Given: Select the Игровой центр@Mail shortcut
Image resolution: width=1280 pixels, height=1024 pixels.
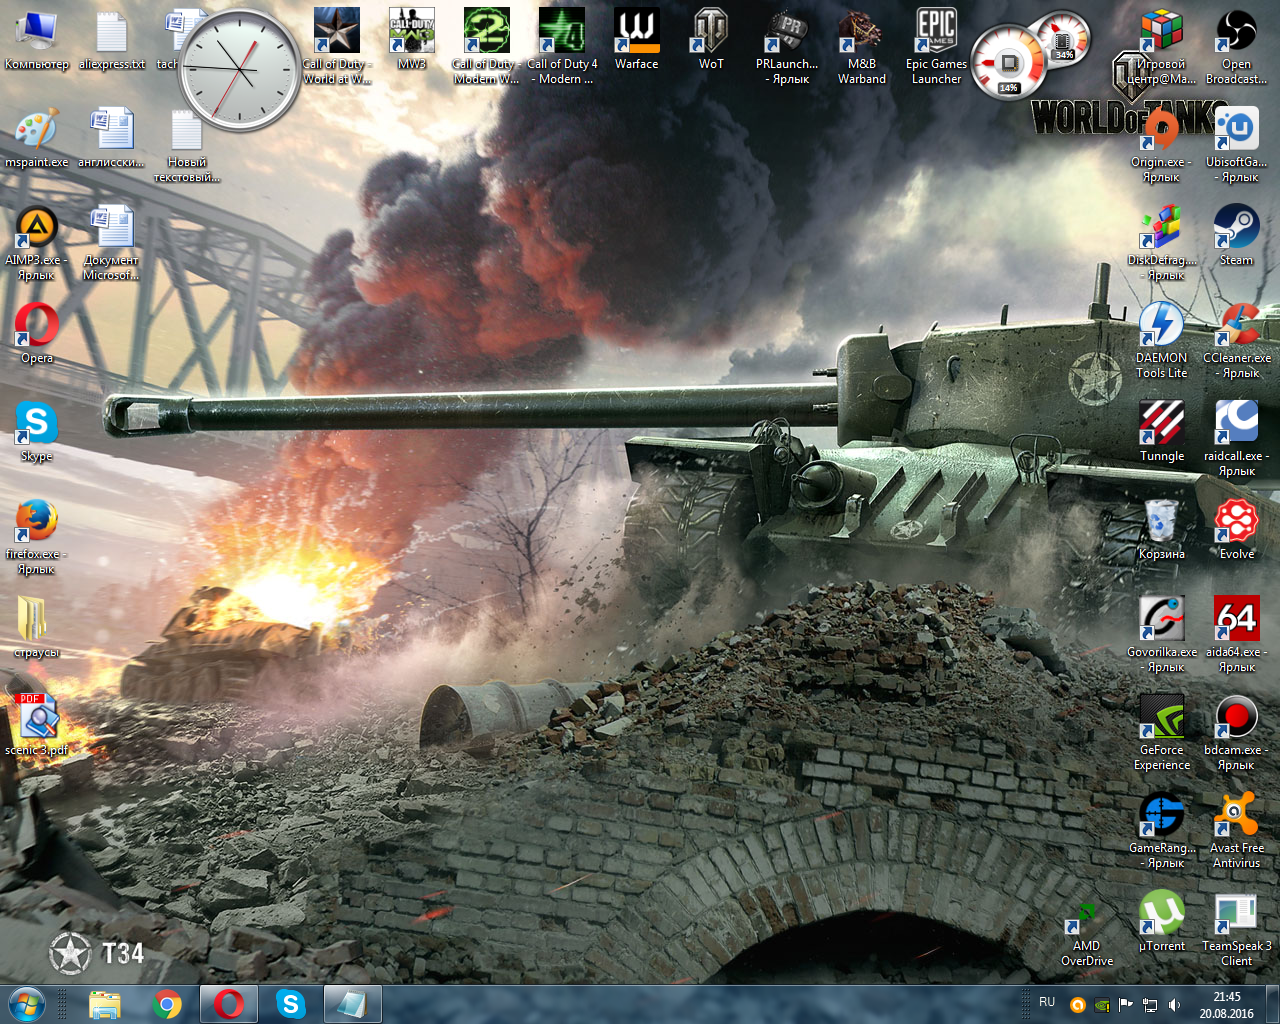Looking at the screenshot, I should point(1162,46).
